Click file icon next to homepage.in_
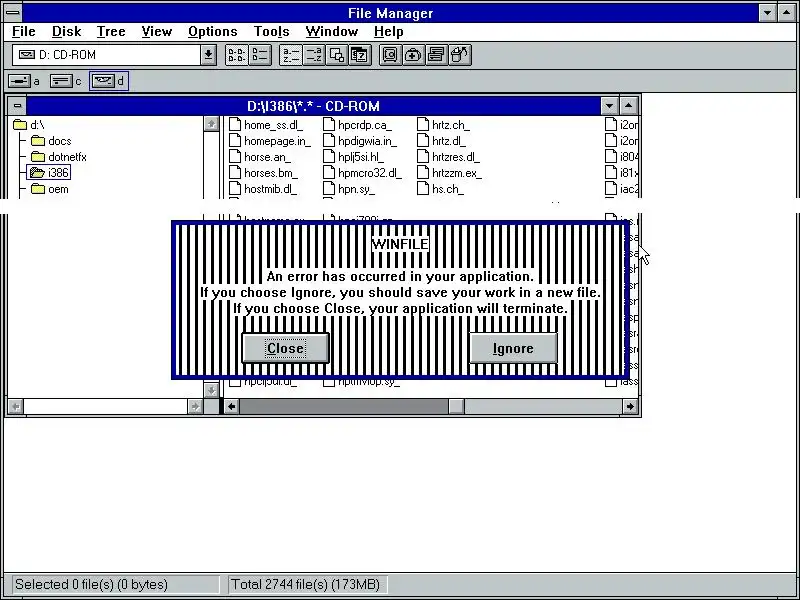800x600 pixels. pyautogui.click(x=235, y=140)
